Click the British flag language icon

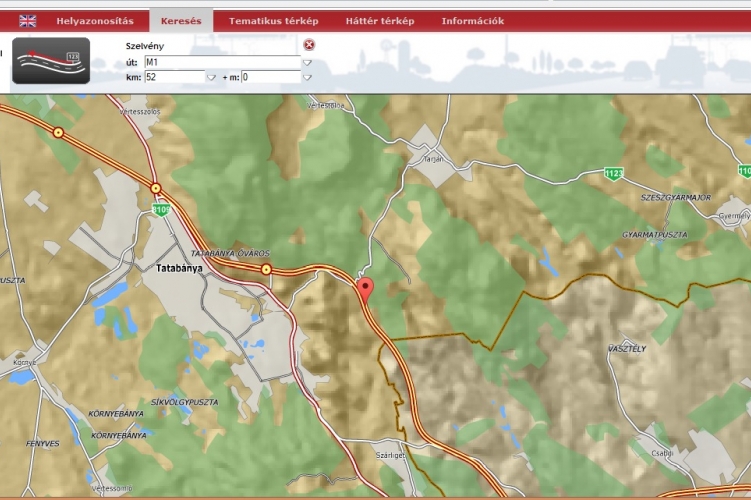pyautogui.click(x=27, y=21)
